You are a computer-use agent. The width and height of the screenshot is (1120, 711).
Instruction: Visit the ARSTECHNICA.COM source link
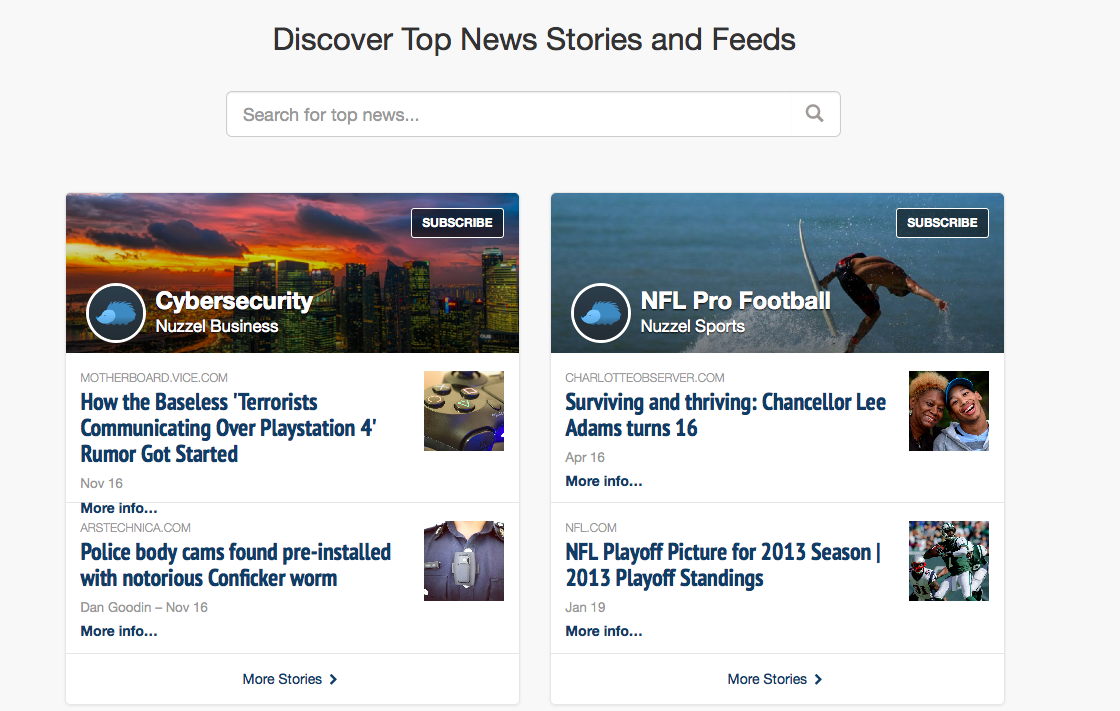(135, 527)
